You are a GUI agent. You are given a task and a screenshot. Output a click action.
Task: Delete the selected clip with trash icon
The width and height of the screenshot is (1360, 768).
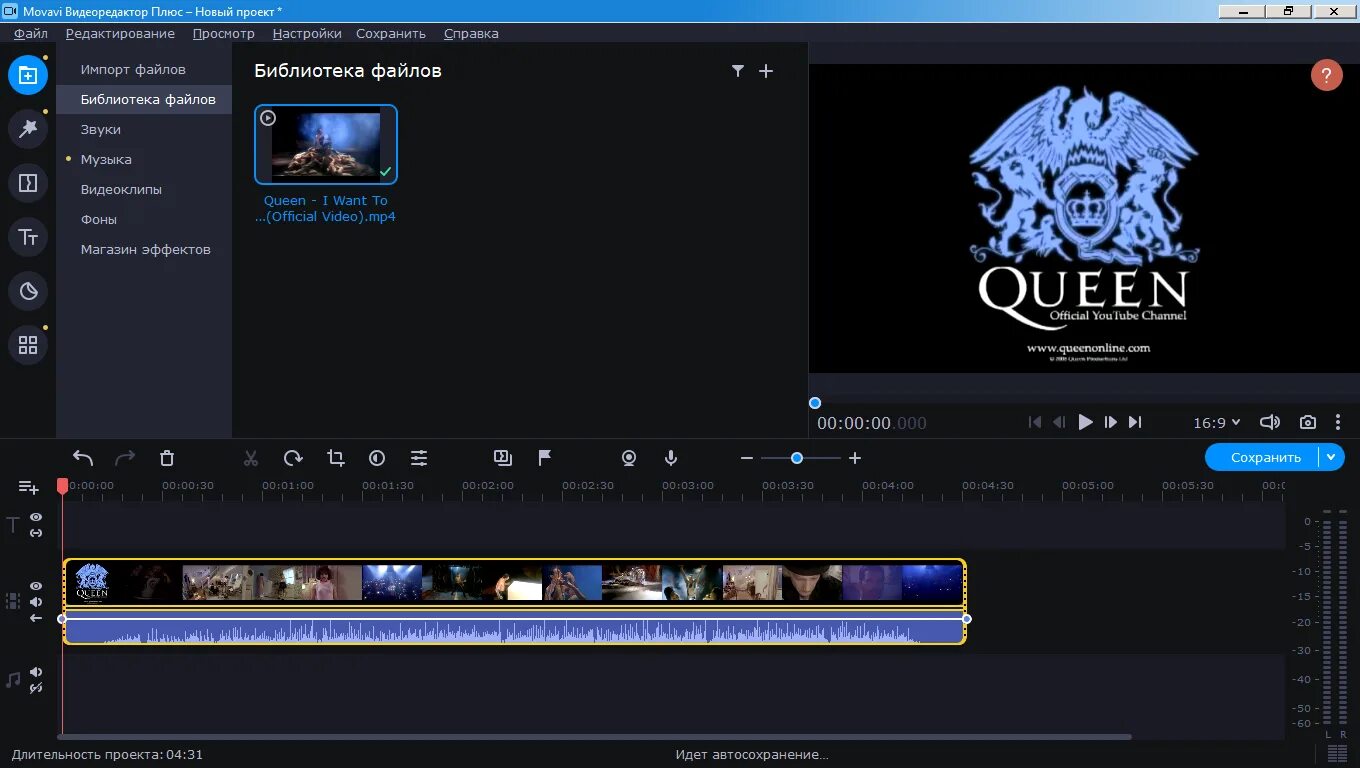(167, 458)
